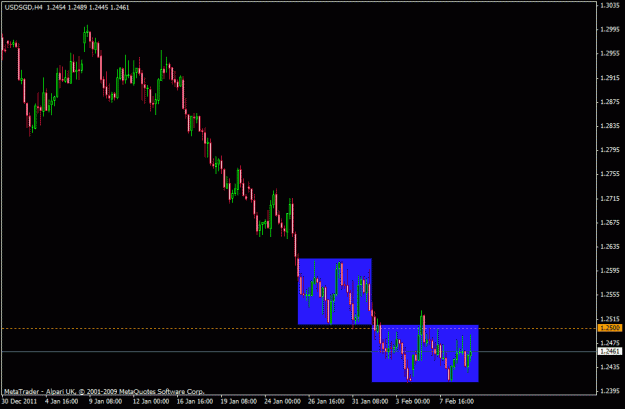Viewport: 625px width, 409px height.
Task: Select the 1.2675 price scale label
Action: 610,222
